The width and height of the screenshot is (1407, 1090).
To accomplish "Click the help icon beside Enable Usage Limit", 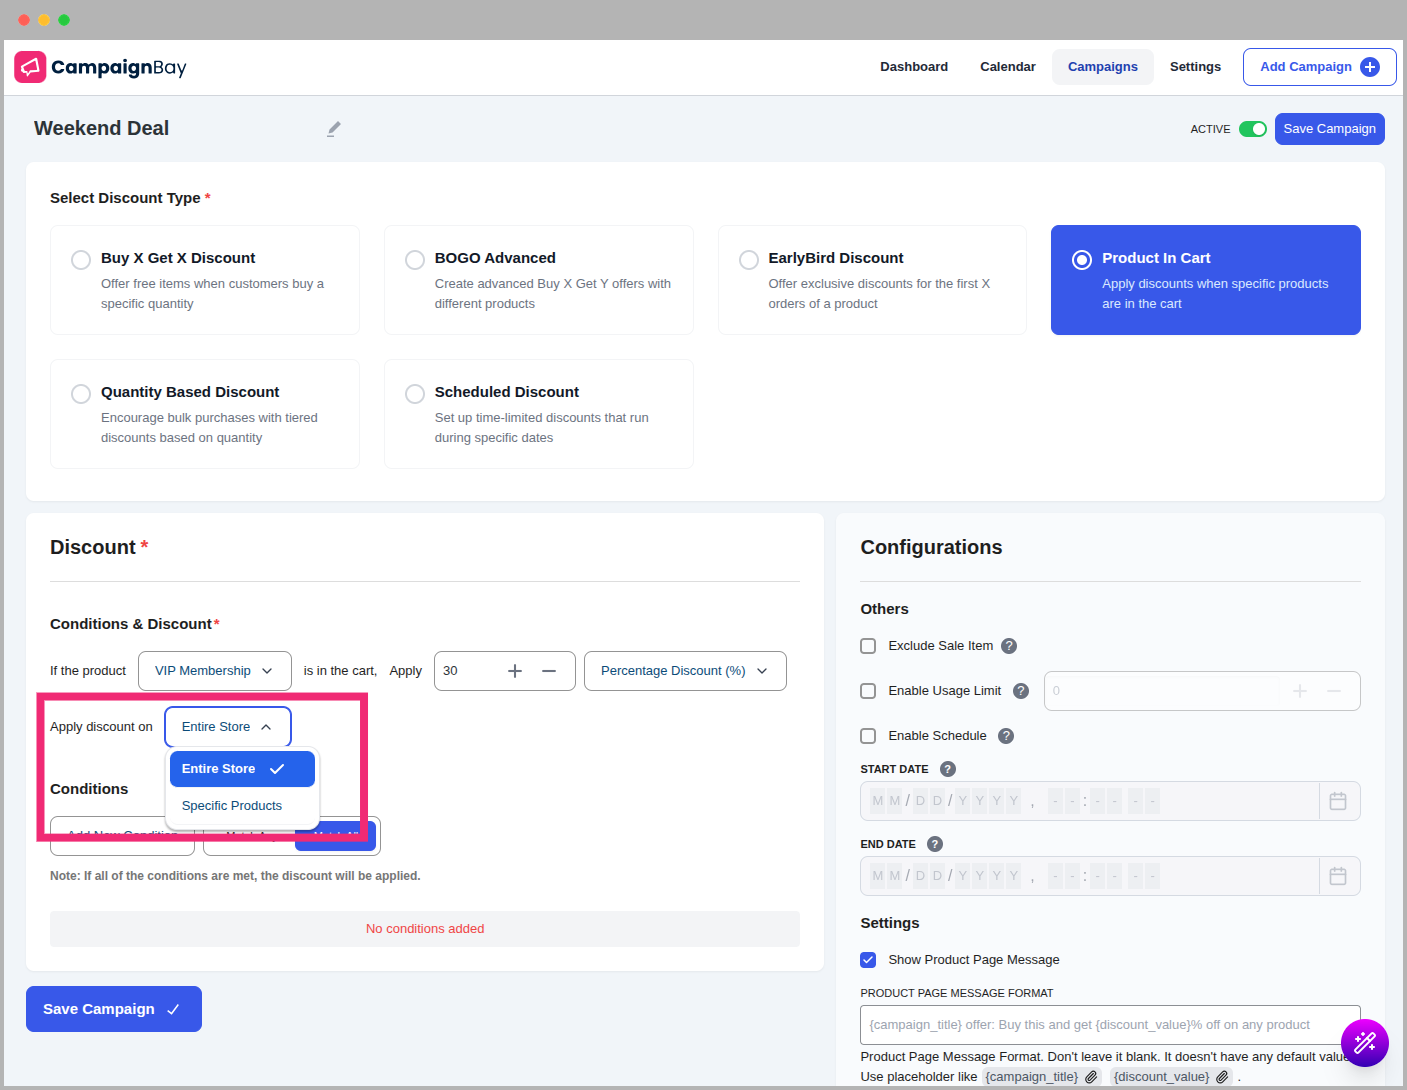I will (x=1021, y=691).
